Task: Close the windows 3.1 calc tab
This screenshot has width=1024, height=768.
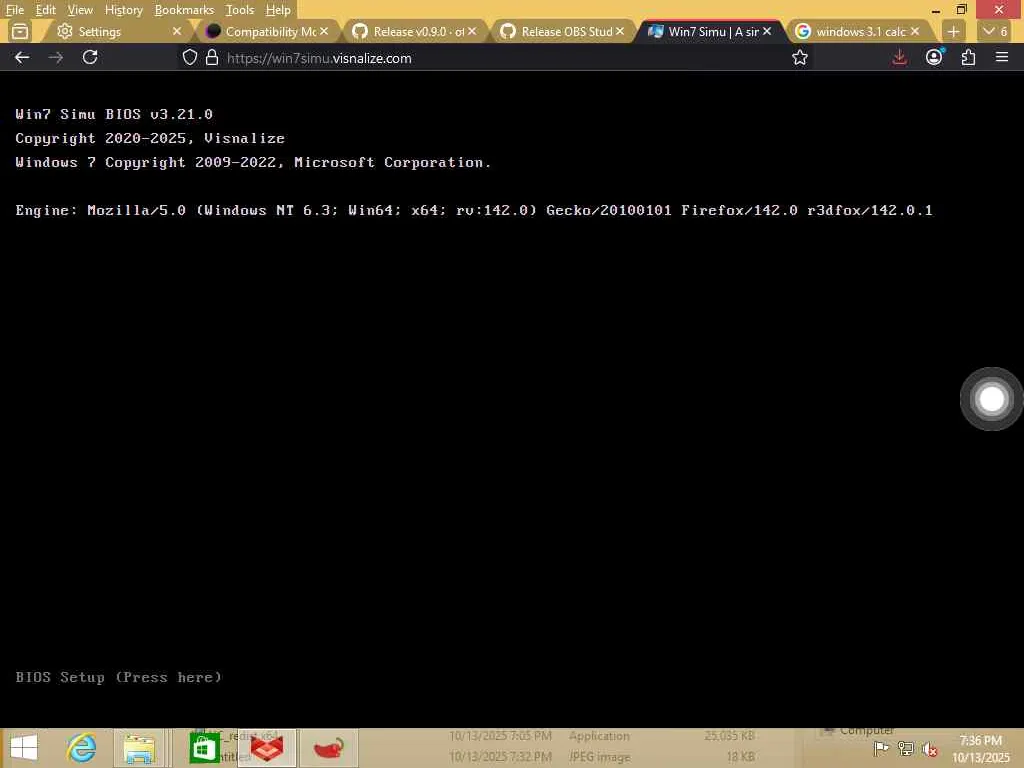Action: coord(914,31)
